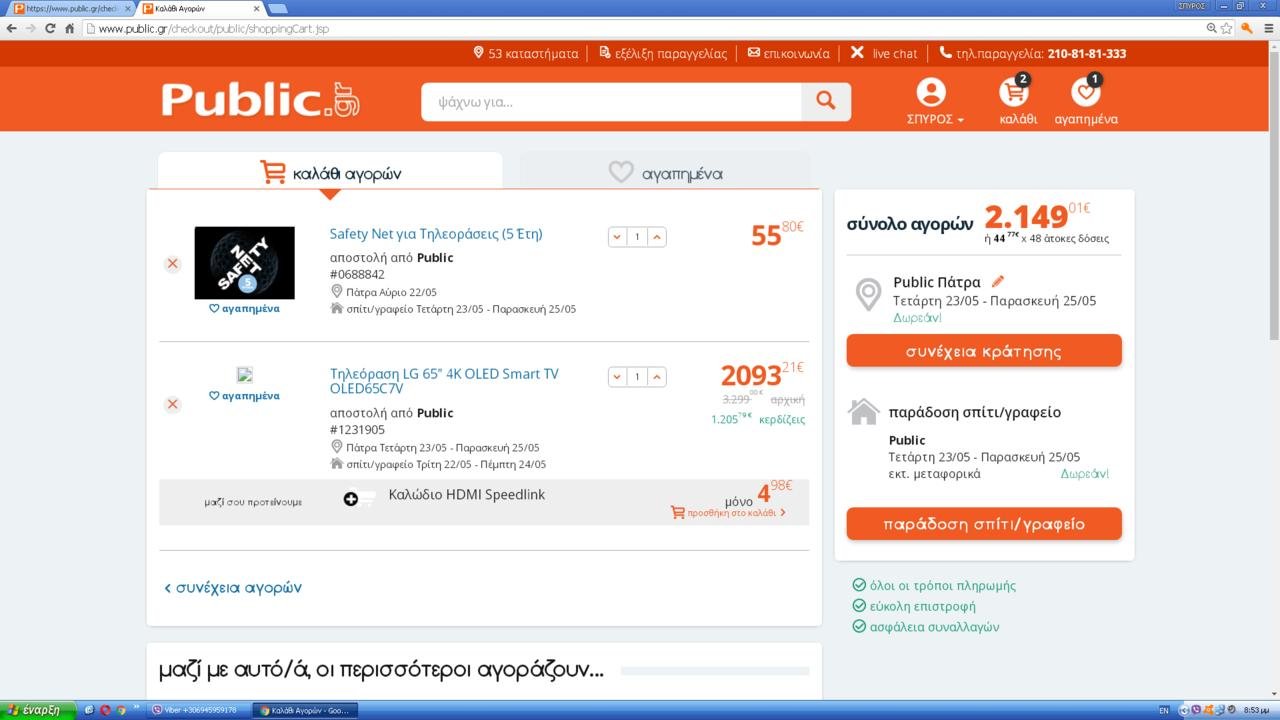1280x720 pixels.
Task: Decrease quantity of Safety Net item
Action: (x=617, y=237)
